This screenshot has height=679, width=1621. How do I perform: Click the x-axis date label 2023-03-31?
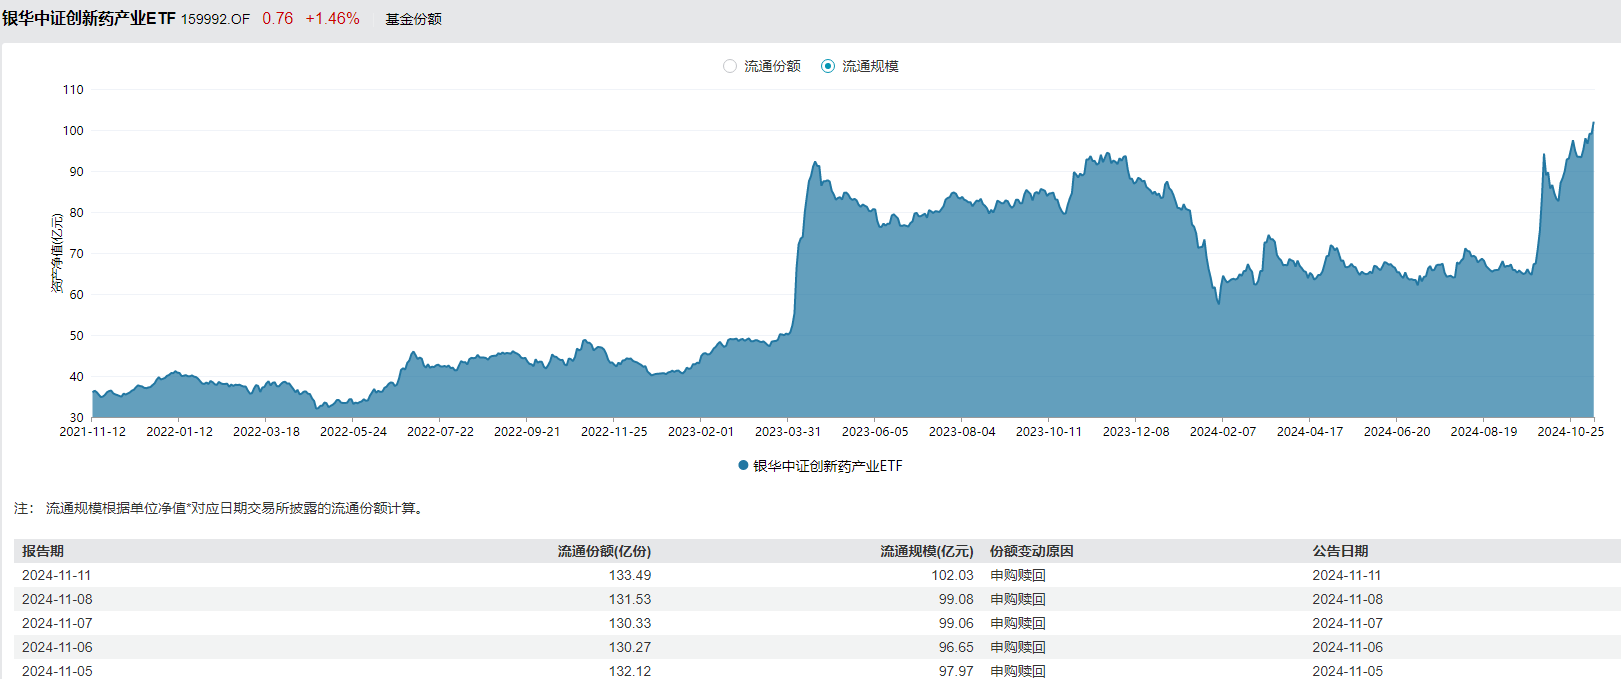coord(788,431)
